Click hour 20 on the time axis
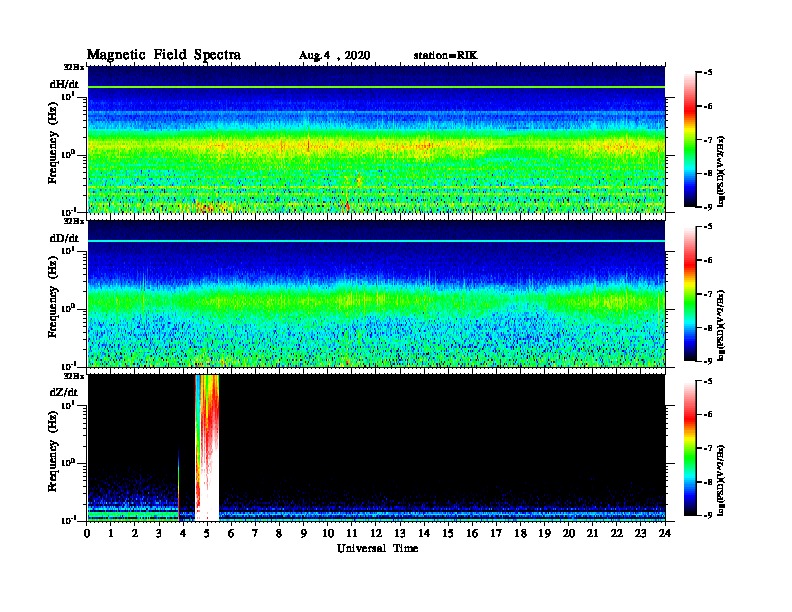Viewport: 792px width, 612px height. (x=569, y=533)
